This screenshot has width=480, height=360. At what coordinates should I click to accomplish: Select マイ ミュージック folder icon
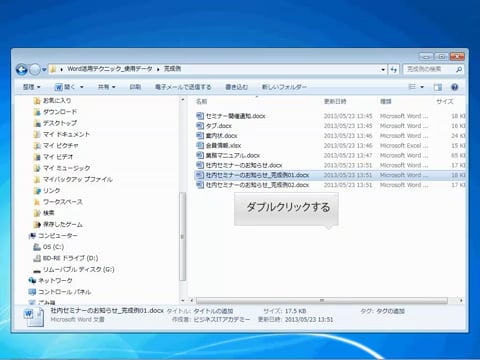37,168
